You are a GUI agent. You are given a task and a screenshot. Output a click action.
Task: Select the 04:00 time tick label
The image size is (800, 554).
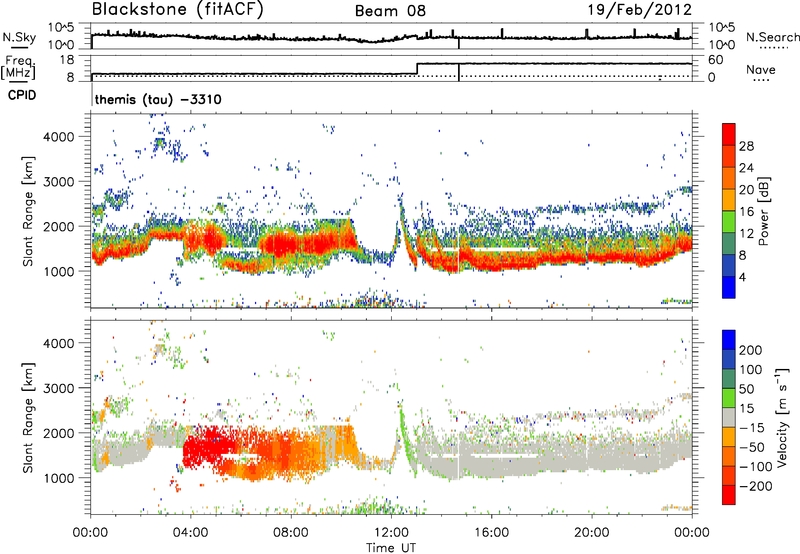point(190,533)
